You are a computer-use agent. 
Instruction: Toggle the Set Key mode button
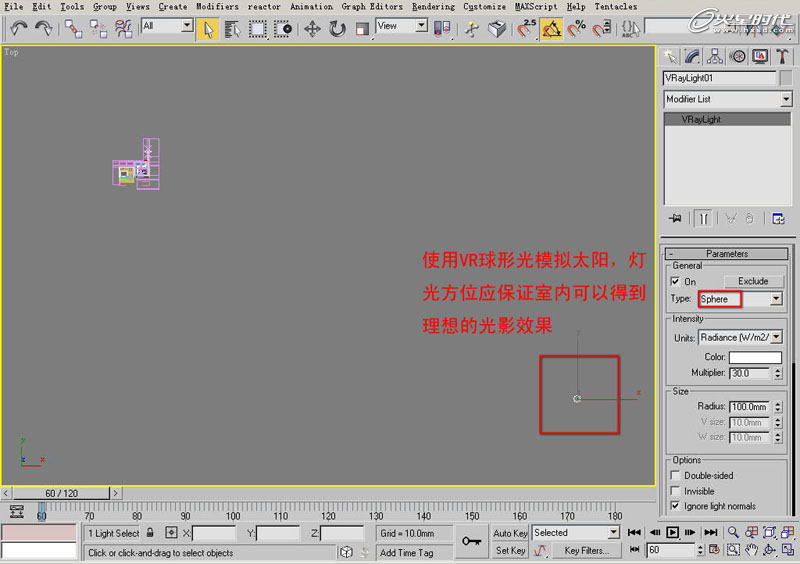510,551
